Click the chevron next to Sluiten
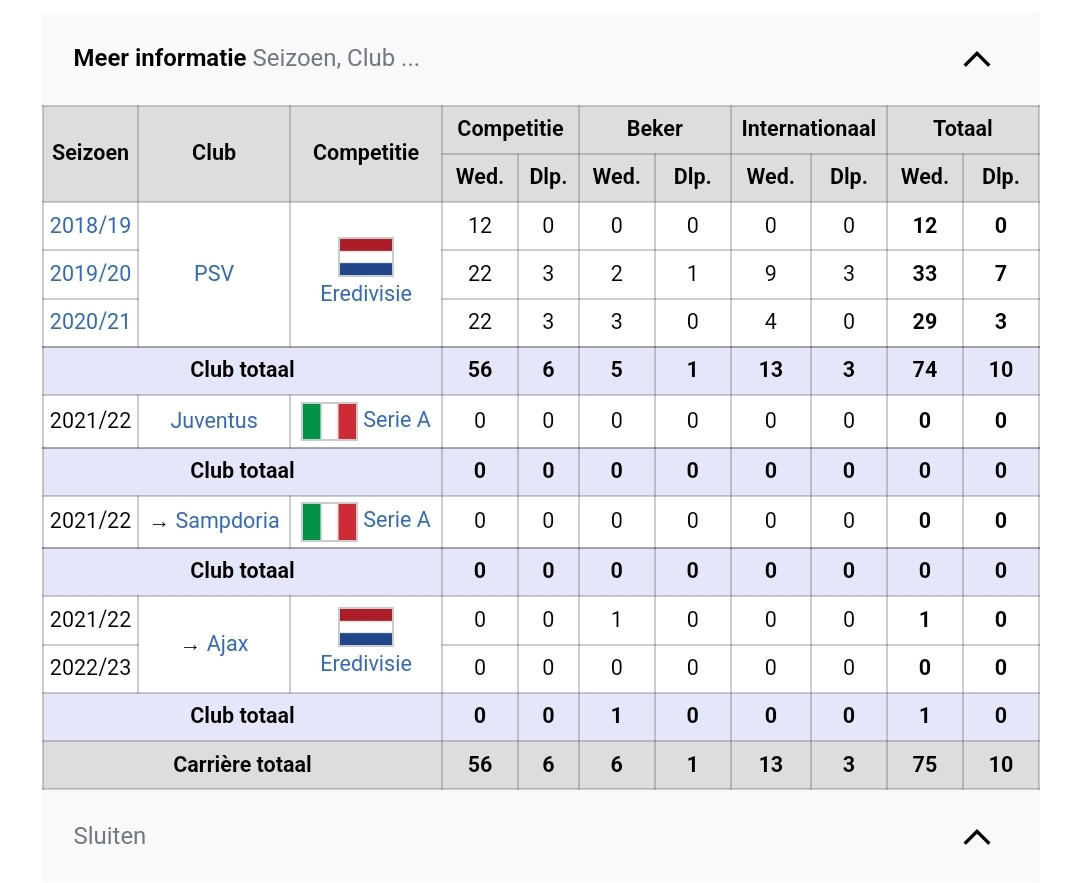1080x883 pixels. [976, 837]
